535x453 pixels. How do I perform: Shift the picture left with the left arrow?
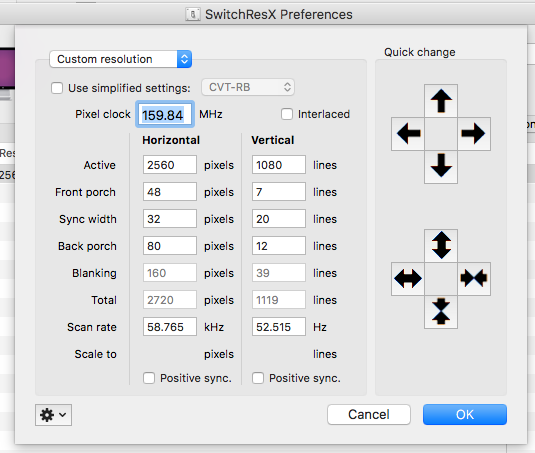408,133
